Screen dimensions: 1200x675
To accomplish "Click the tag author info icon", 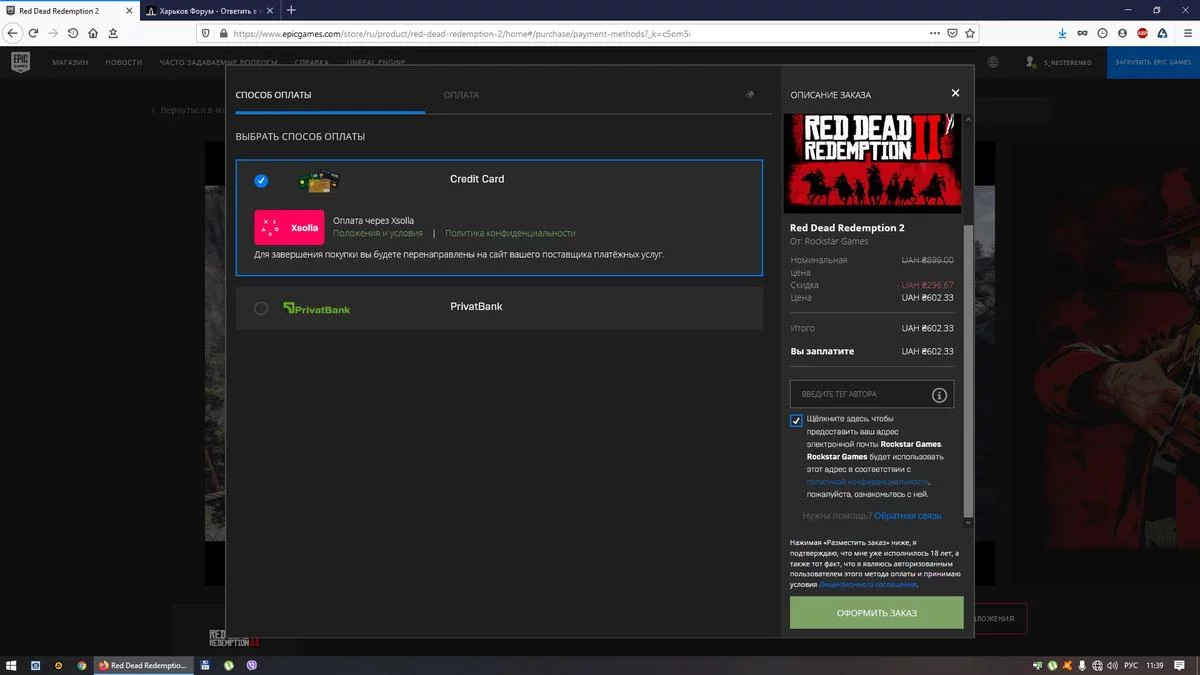I will pyautogui.click(x=939, y=395).
